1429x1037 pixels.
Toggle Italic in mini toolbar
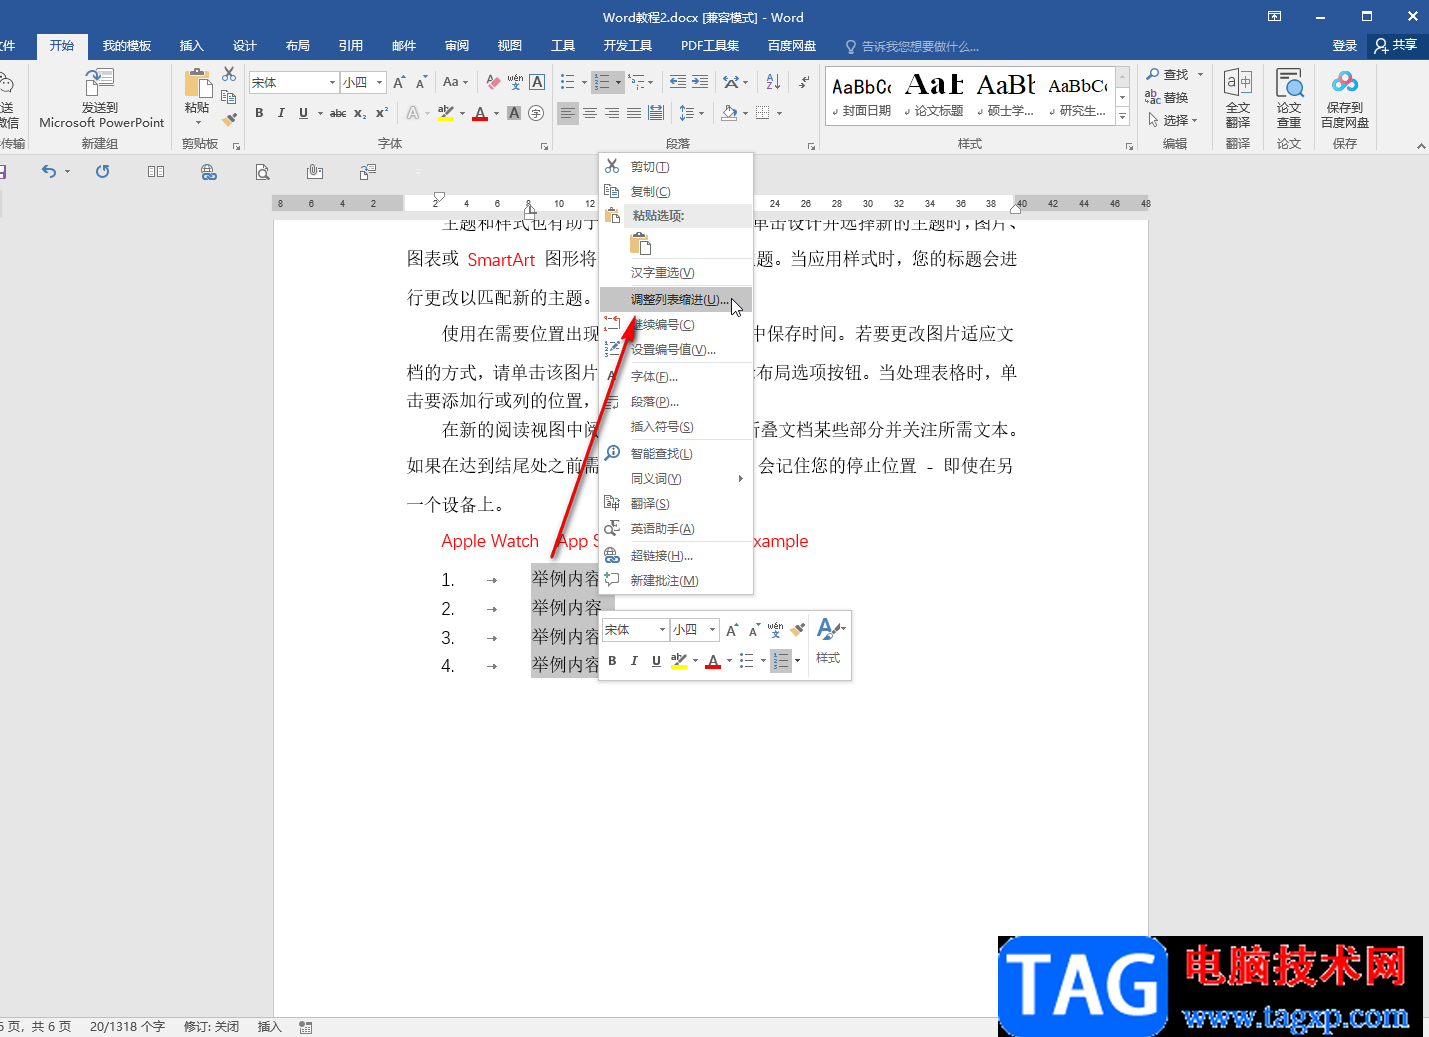tap(634, 661)
